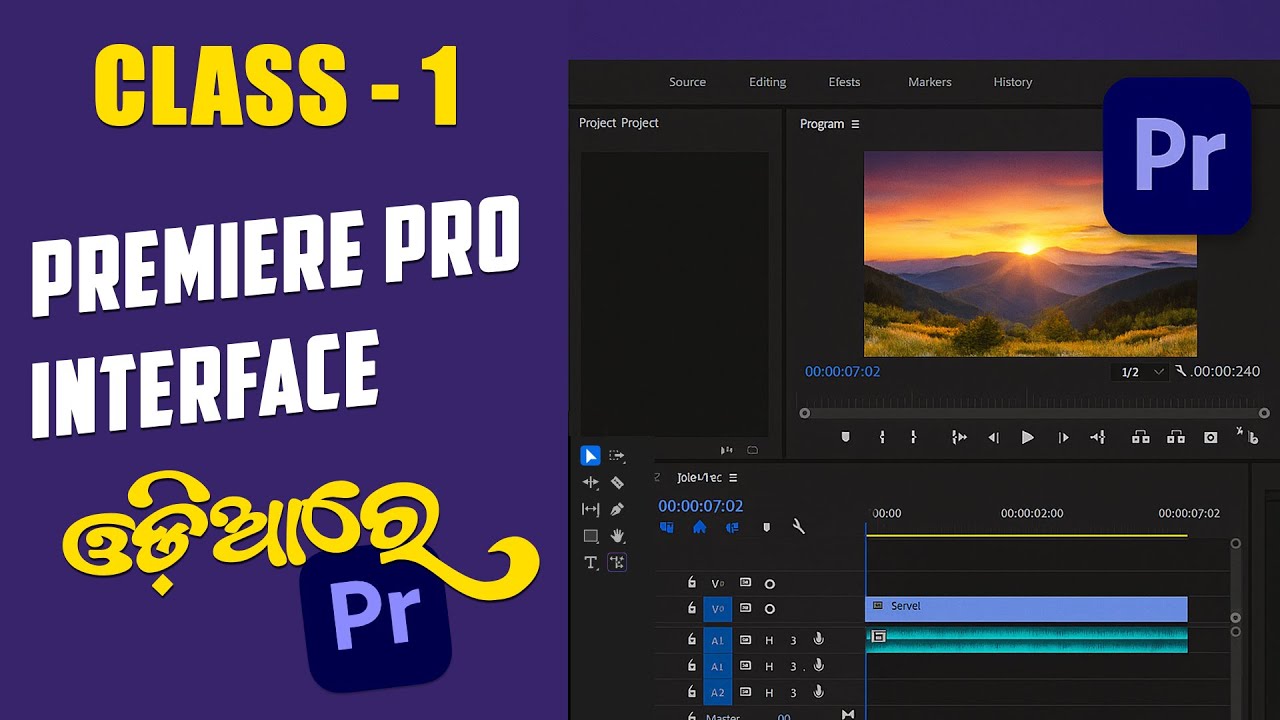
Task: Switch to the Efests tab
Action: 844,82
